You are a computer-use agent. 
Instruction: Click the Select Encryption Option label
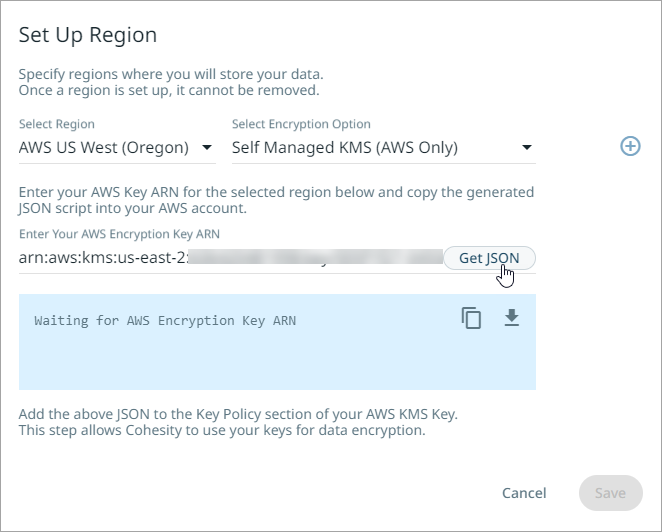click(301, 124)
